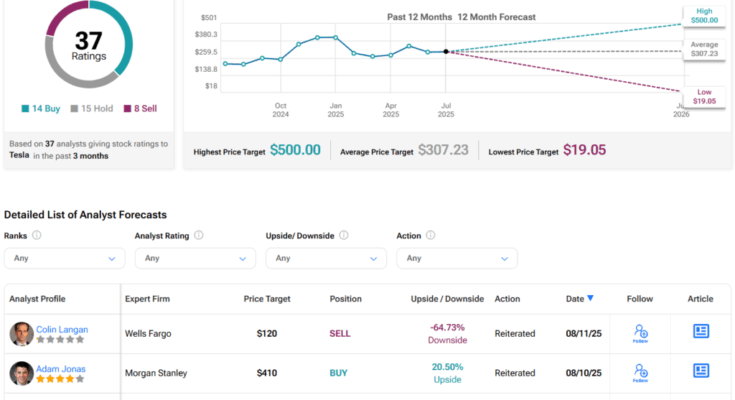Click the $120 price target cell
735x400 pixels.
tap(267, 333)
